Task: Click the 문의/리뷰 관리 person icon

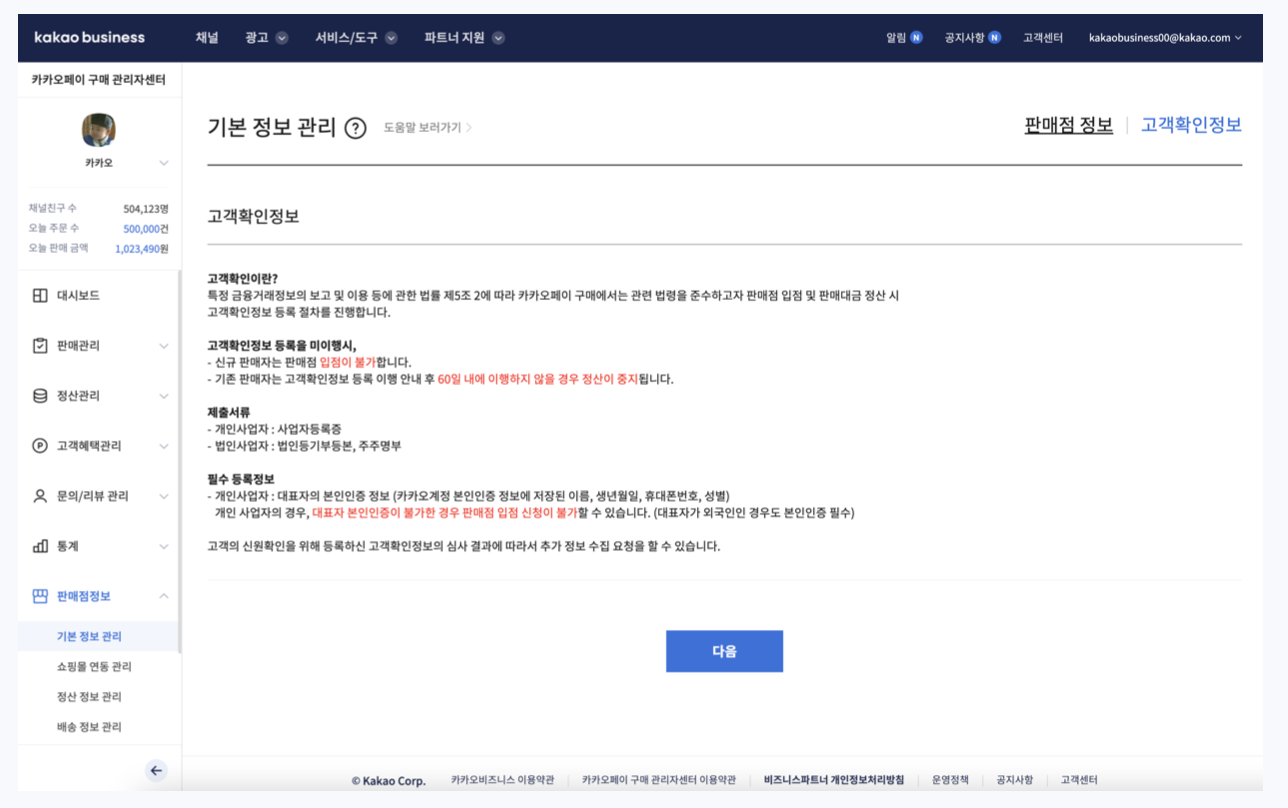Action: (40, 496)
